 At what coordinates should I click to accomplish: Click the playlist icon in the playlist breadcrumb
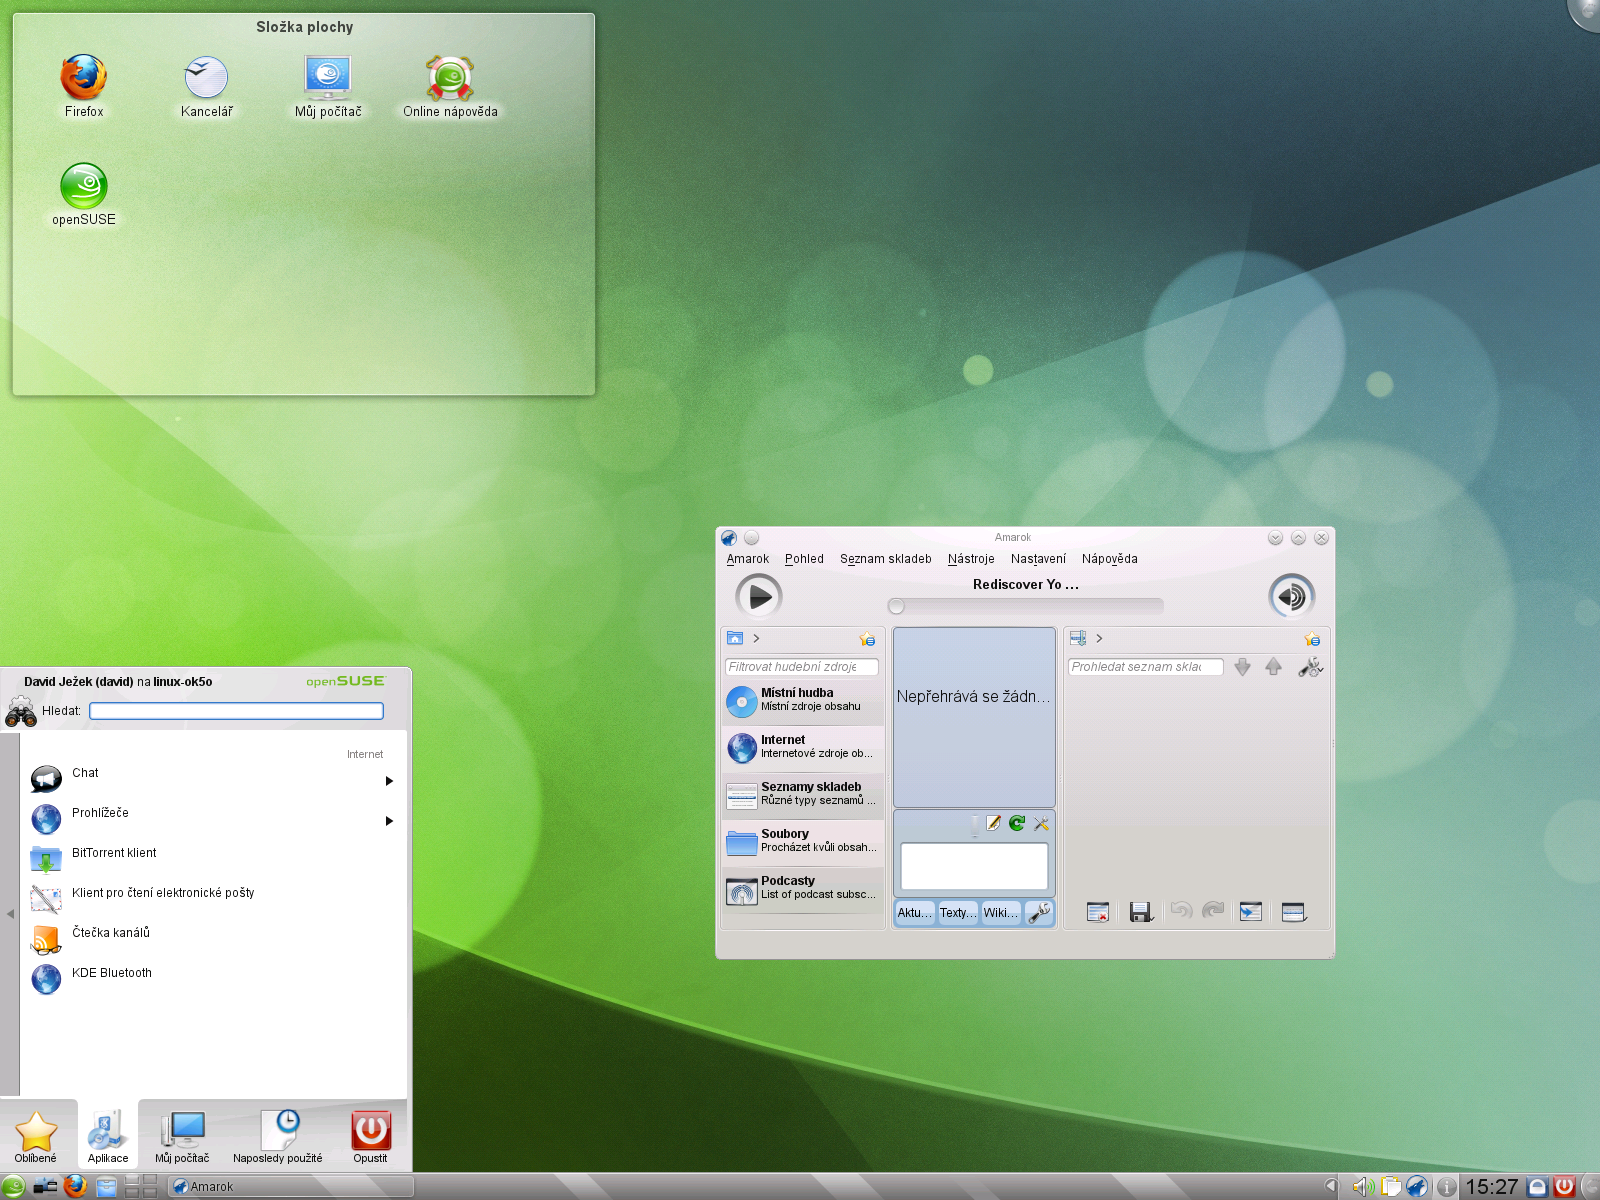(x=1078, y=638)
